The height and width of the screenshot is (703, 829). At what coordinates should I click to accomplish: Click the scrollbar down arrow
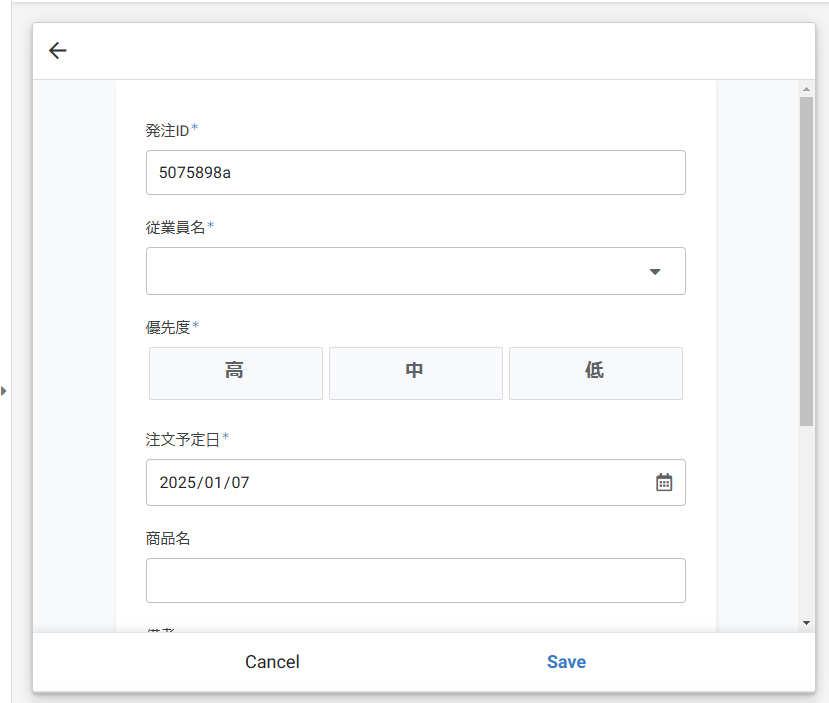806,623
